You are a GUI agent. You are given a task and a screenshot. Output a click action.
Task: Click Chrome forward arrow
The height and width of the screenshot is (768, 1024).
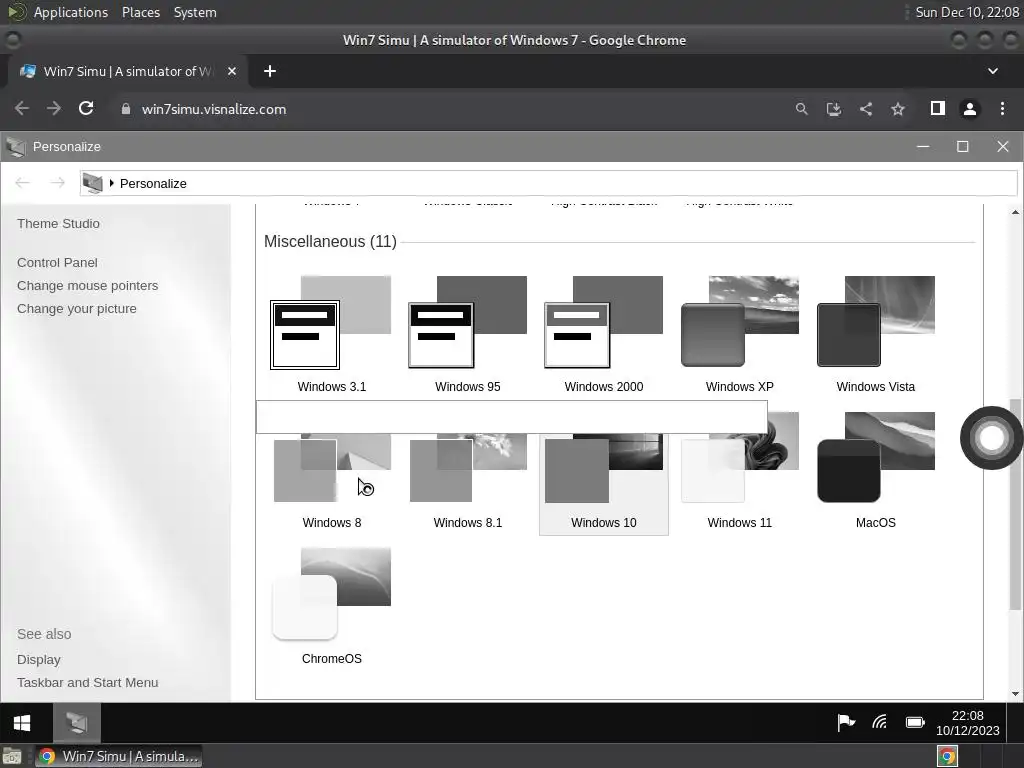coord(54,108)
